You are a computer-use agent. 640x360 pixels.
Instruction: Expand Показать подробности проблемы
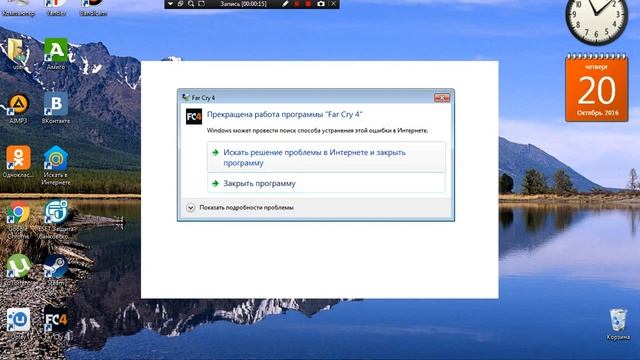(x=240, y=207)
